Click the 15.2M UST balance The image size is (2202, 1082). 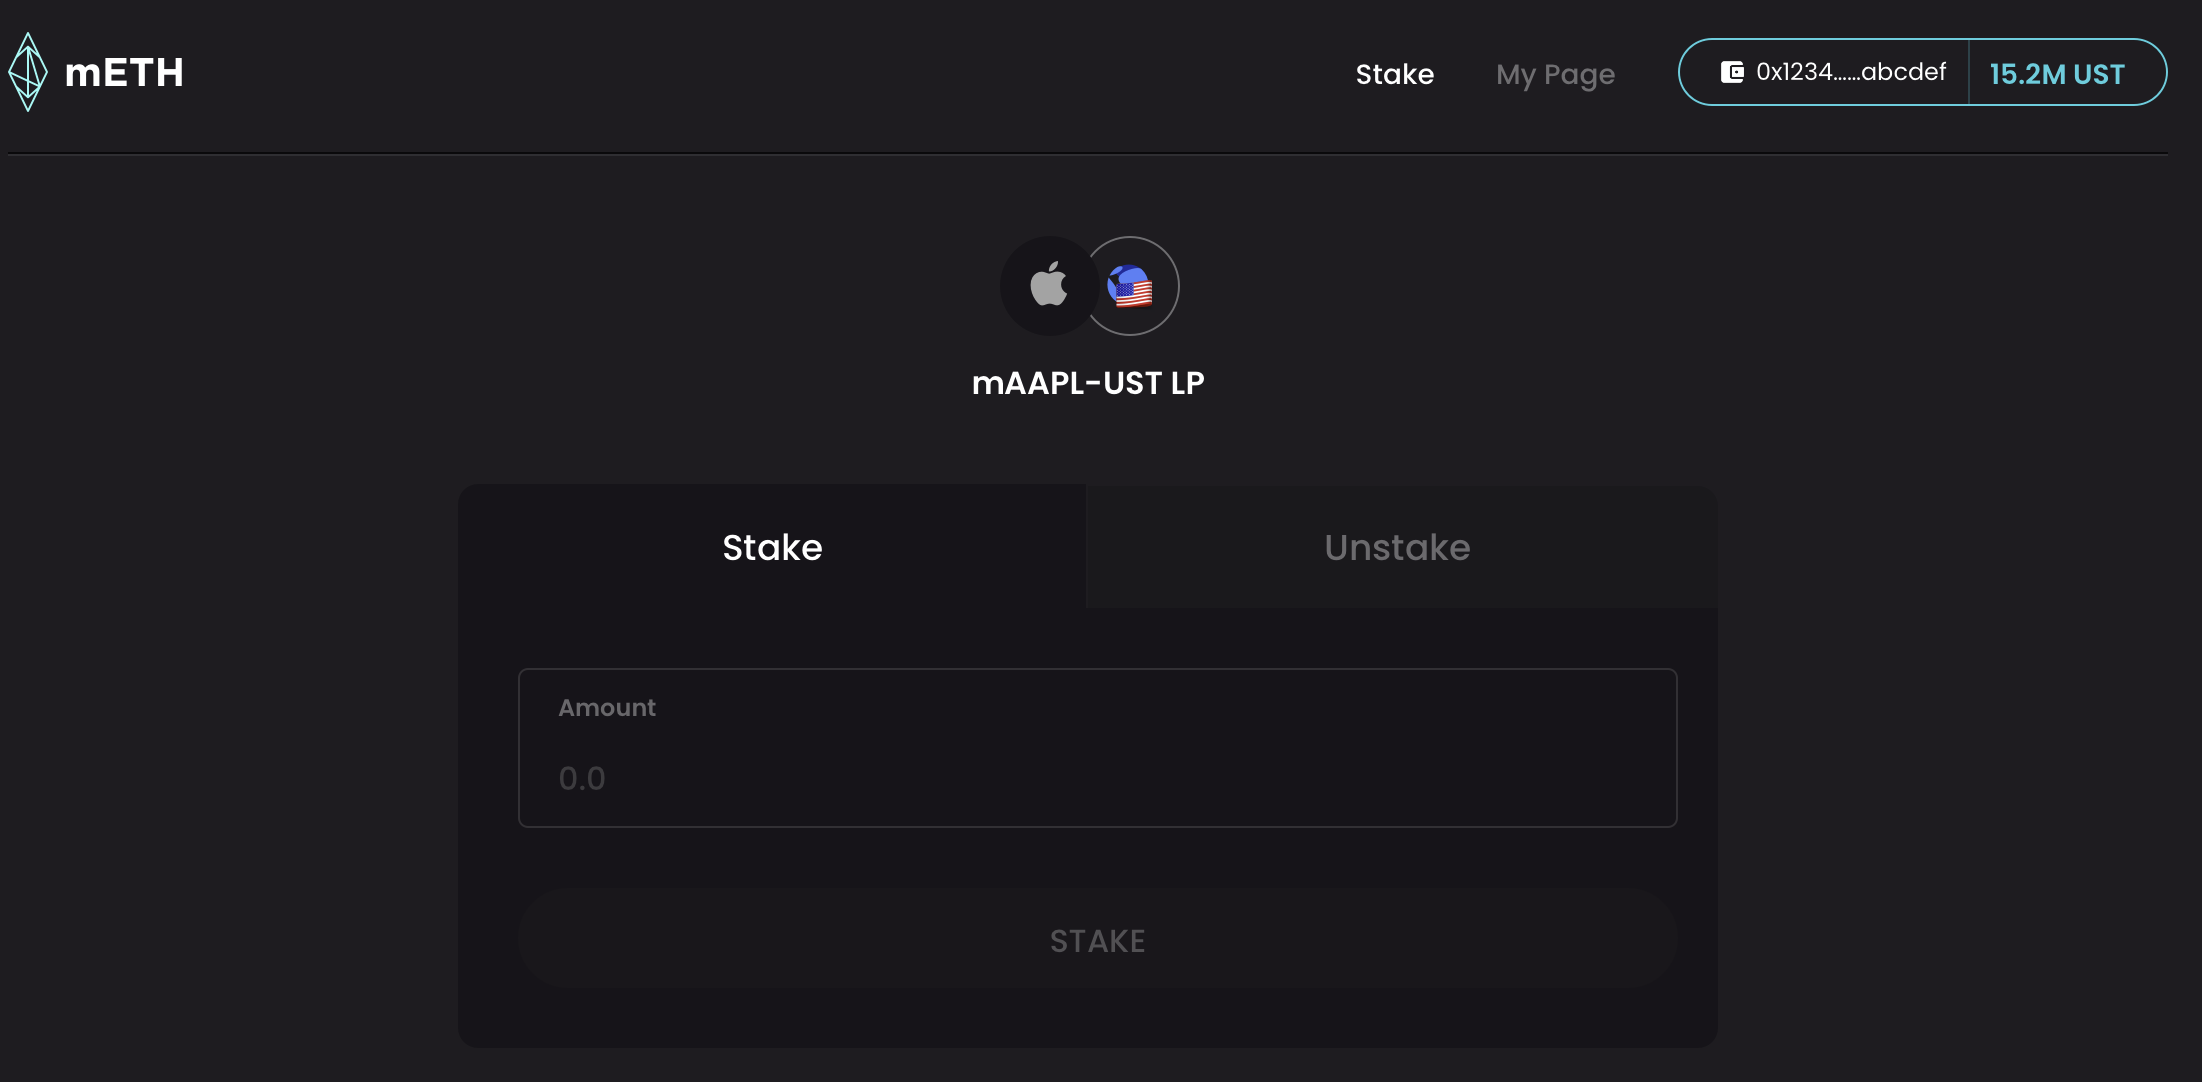tap(2057, 74)
